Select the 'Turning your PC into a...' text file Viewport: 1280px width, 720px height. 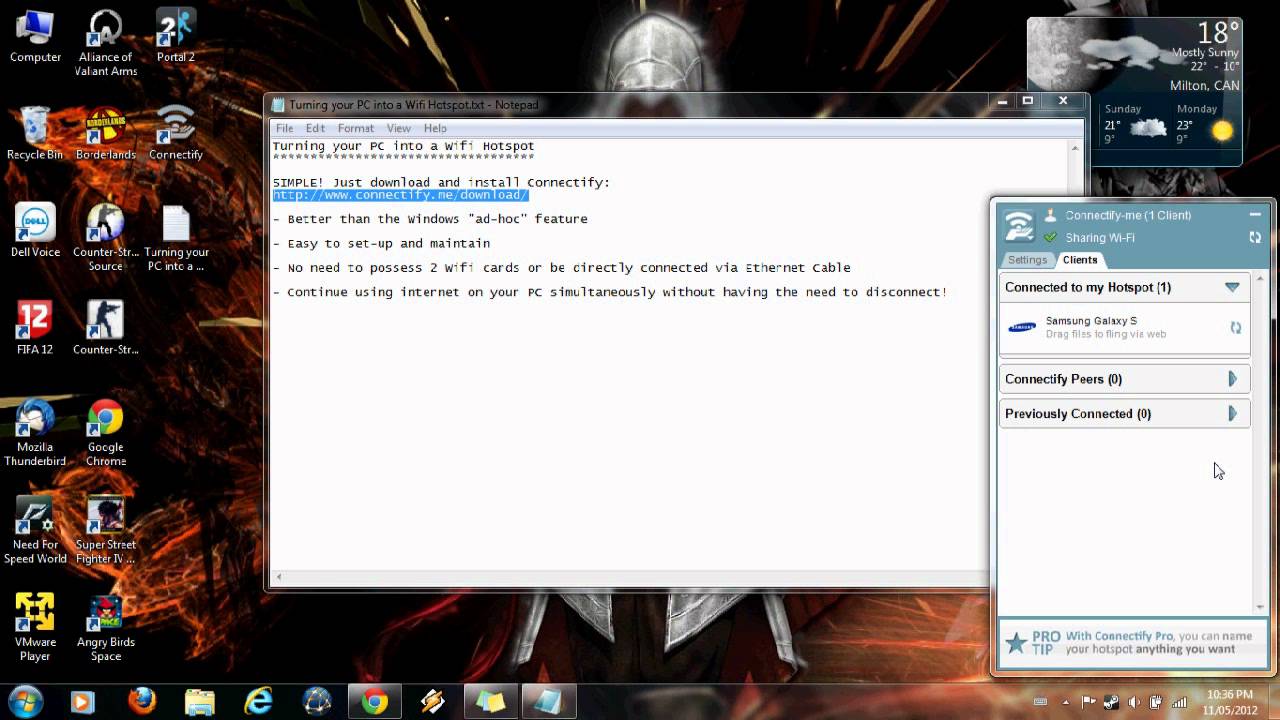point(176,238)
